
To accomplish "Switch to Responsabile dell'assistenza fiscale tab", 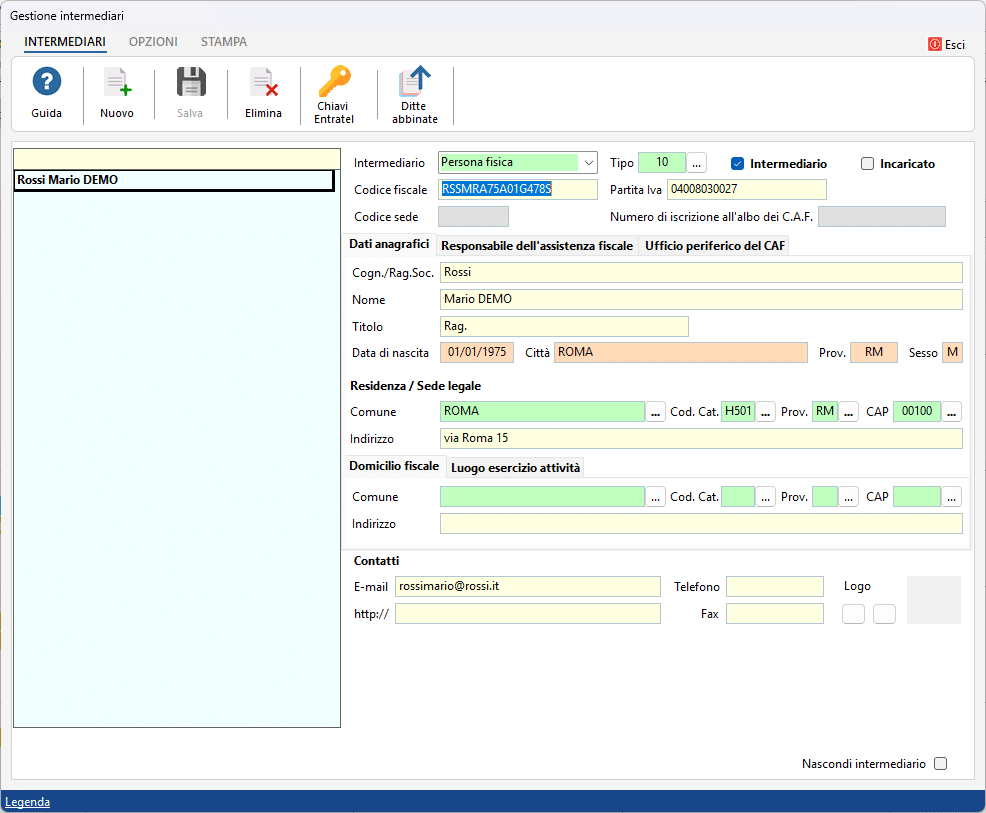I will pyautogui.click(x=536, y=246).
